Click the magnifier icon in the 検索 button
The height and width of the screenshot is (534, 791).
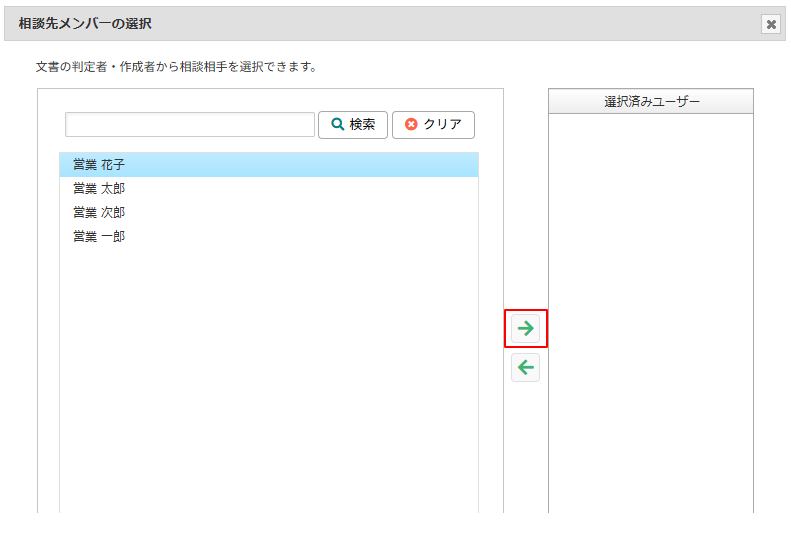click(x=337, y=125)
